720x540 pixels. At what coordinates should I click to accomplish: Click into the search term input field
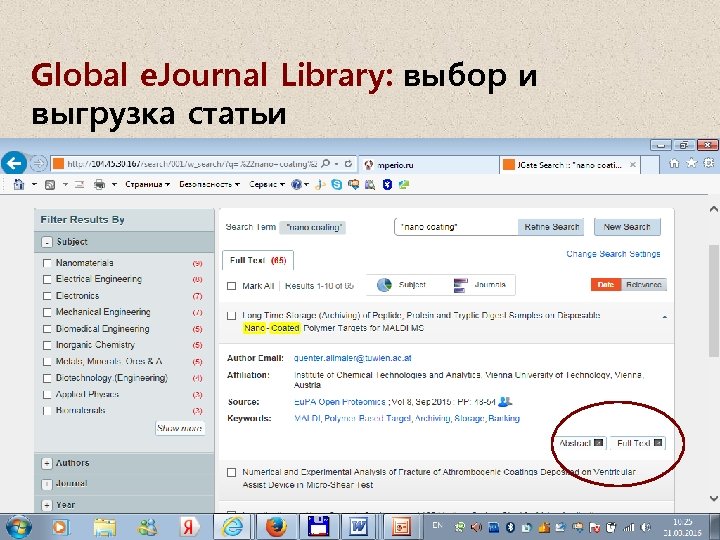pyautogui.click(x=456, y=227)
